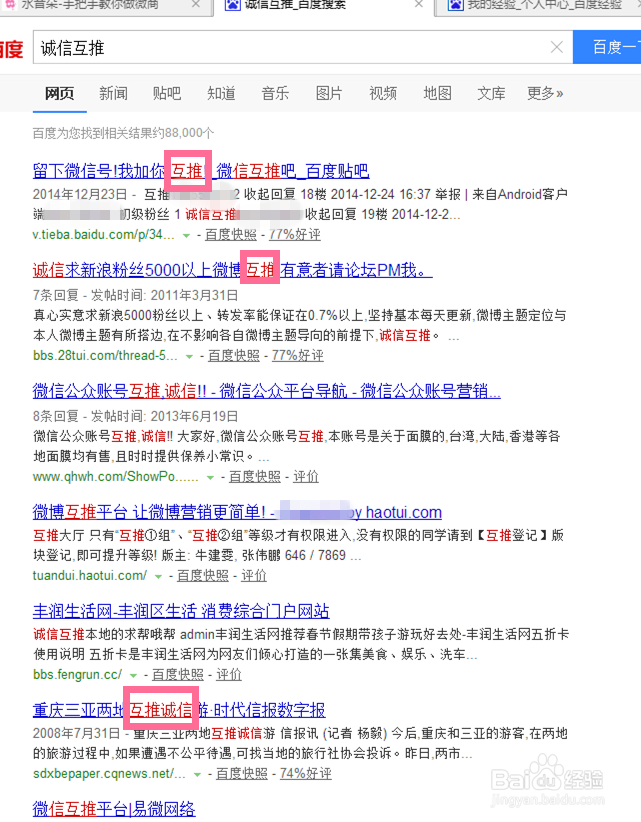641x822 pixels.
Task: Go to the 知道 tab
Action: click(221, 93)
